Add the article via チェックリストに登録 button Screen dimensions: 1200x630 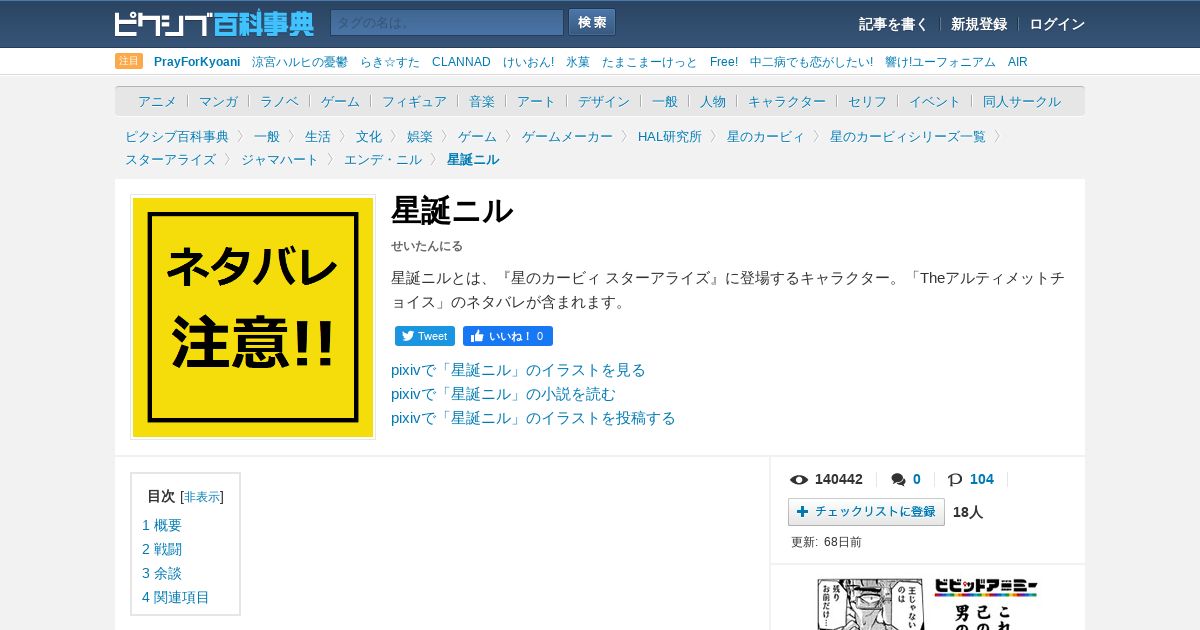[866, 512]
